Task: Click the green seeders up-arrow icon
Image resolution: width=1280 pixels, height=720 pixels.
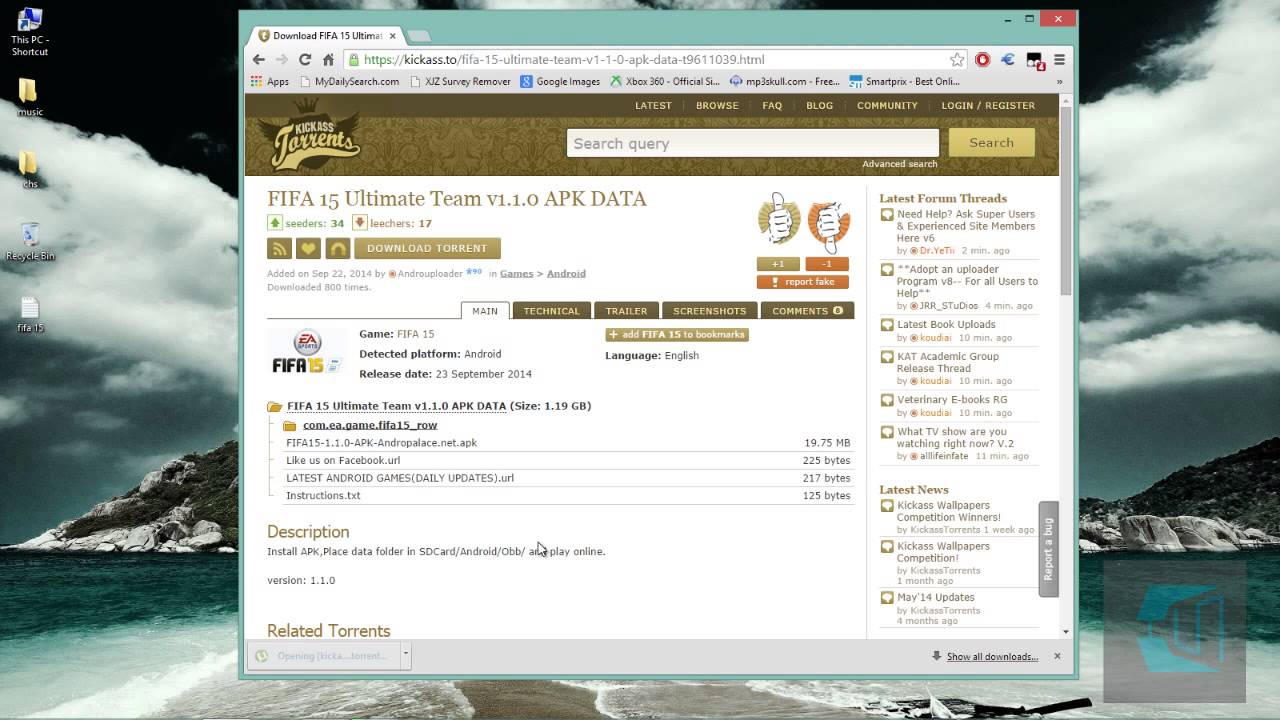Action: coord(275,223)
